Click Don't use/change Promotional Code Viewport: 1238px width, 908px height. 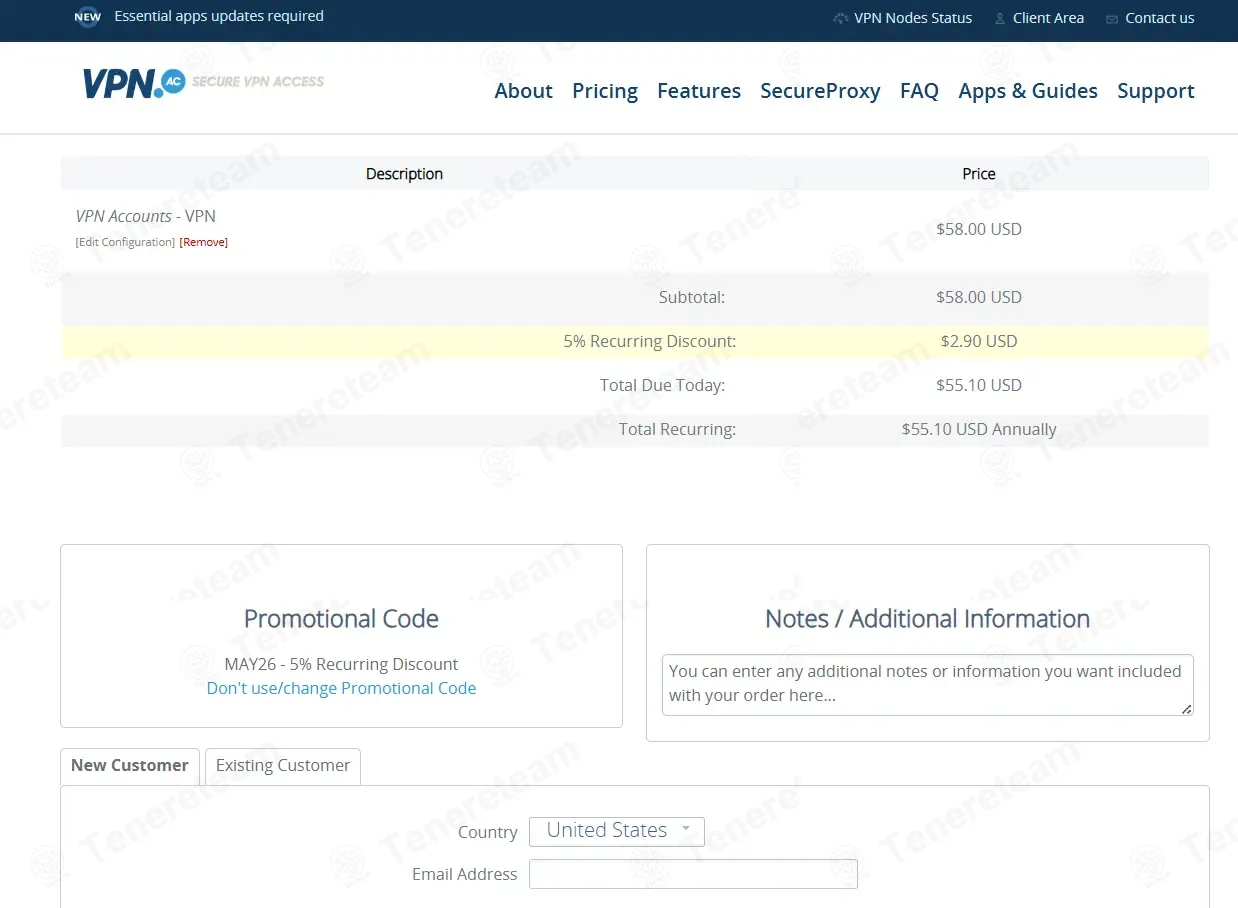pos(341,688)
